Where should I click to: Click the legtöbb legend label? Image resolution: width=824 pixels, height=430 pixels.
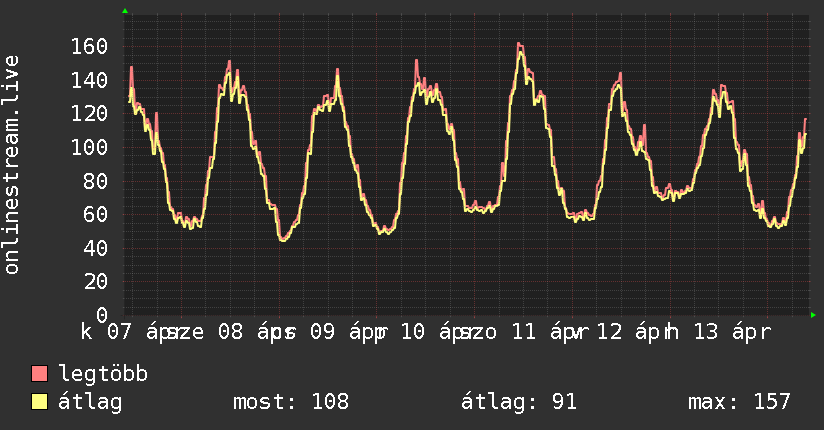pyautogui.click(x=103, y=375)
